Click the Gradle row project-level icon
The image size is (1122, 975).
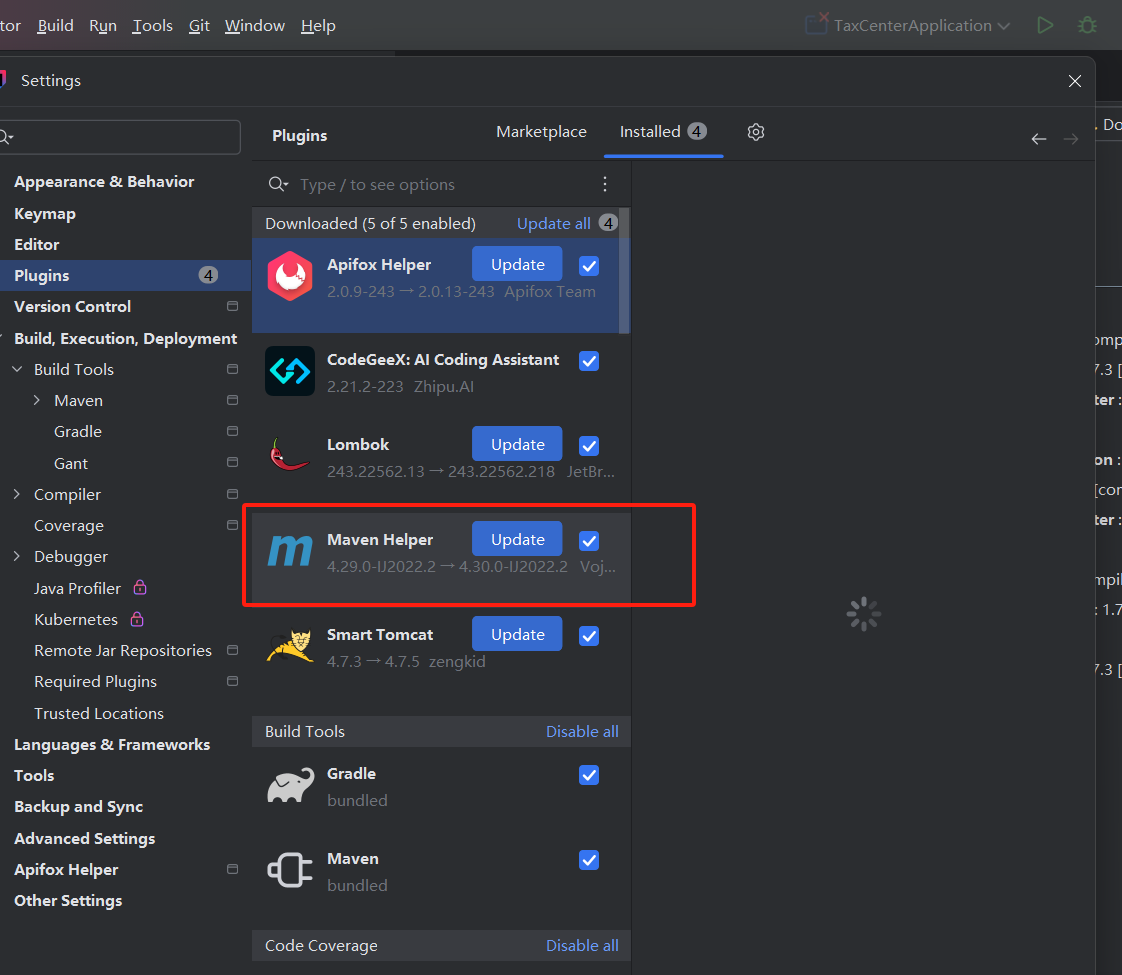tap(233, 431)
